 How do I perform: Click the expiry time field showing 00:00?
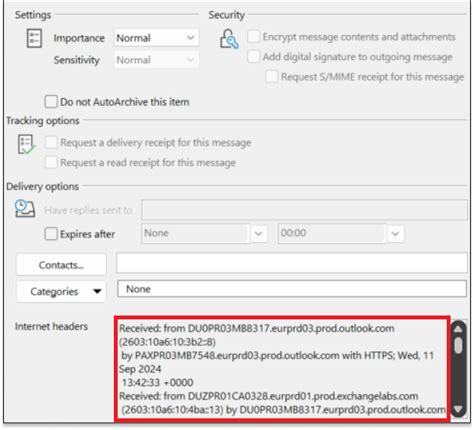(332, 233)
